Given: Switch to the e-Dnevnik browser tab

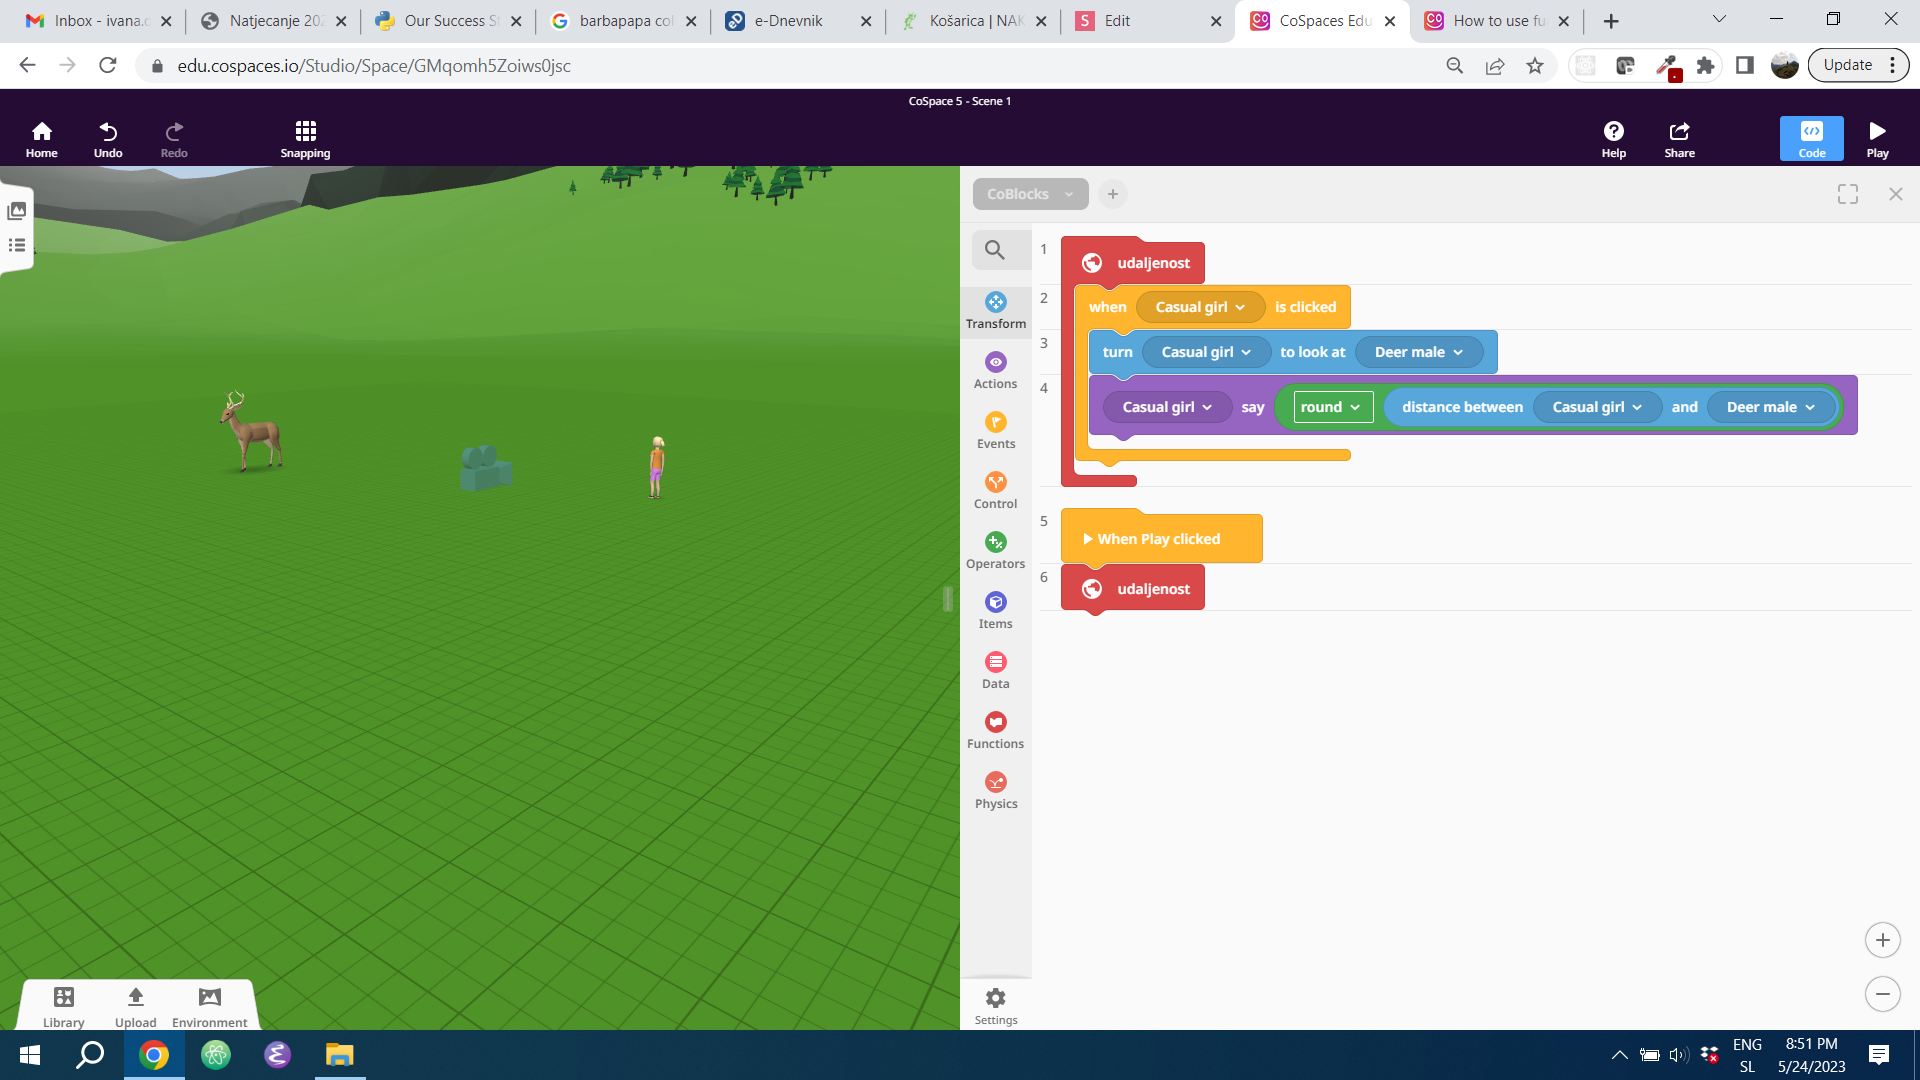Looking at the screenshot, I should tap(788, 21).
